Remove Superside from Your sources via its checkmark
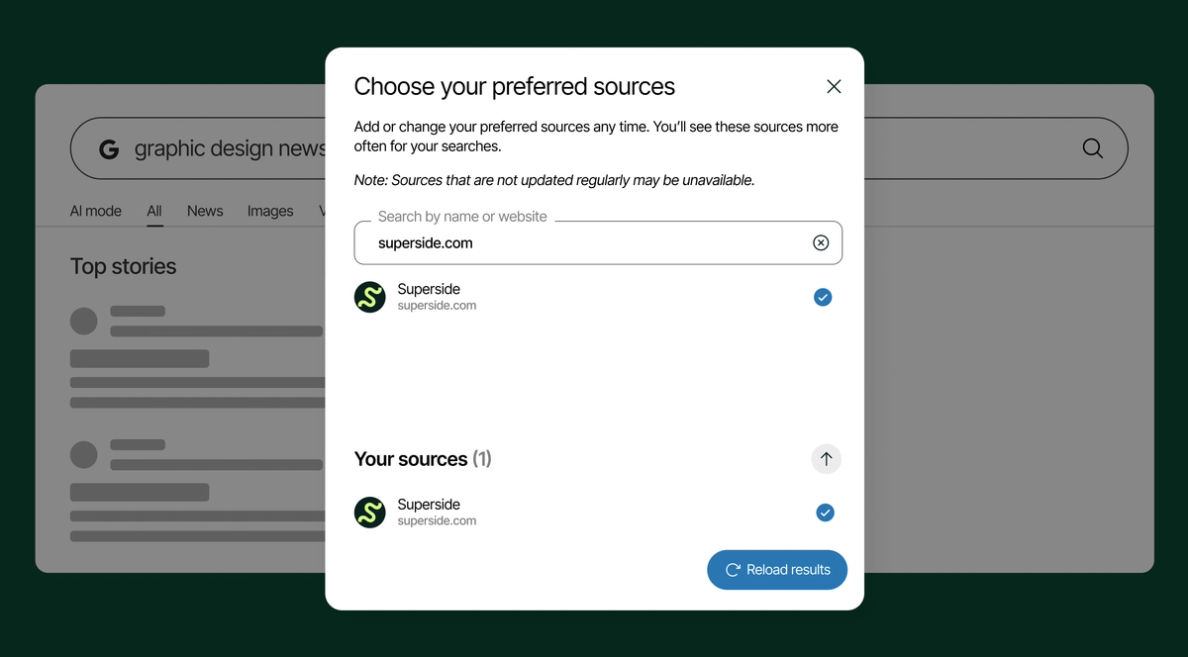This screenshot has height=657, width=1188. 825,512
